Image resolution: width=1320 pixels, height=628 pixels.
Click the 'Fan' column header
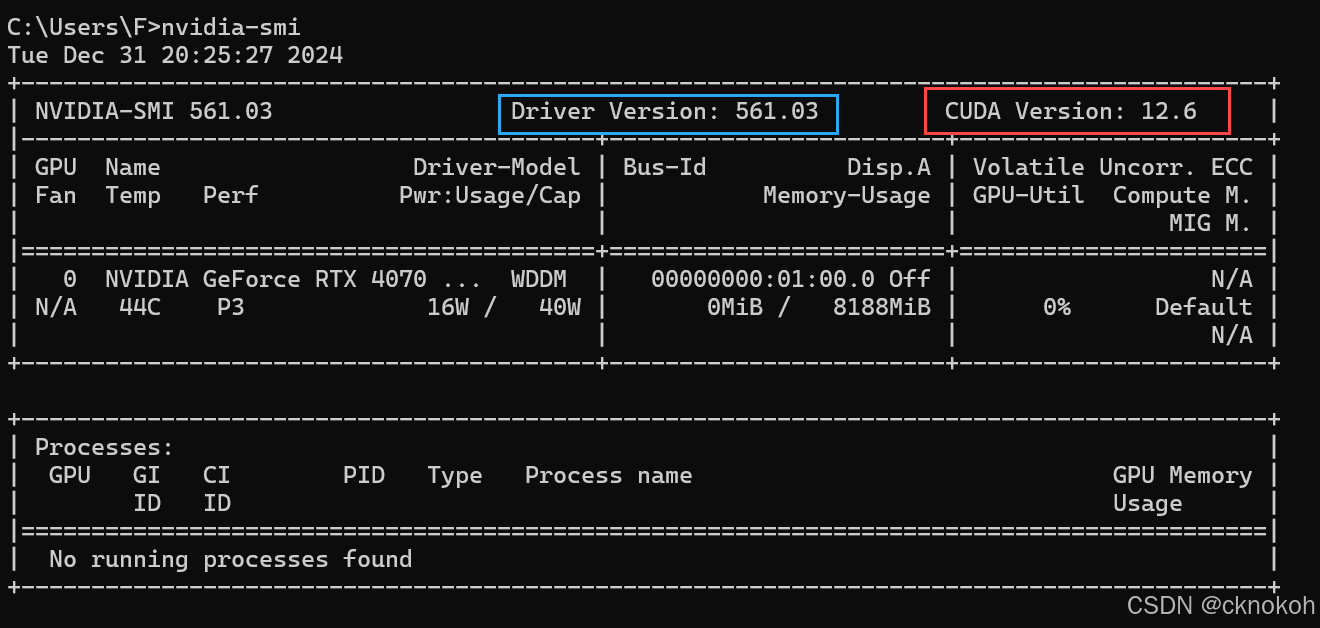(x=56, y=195)
